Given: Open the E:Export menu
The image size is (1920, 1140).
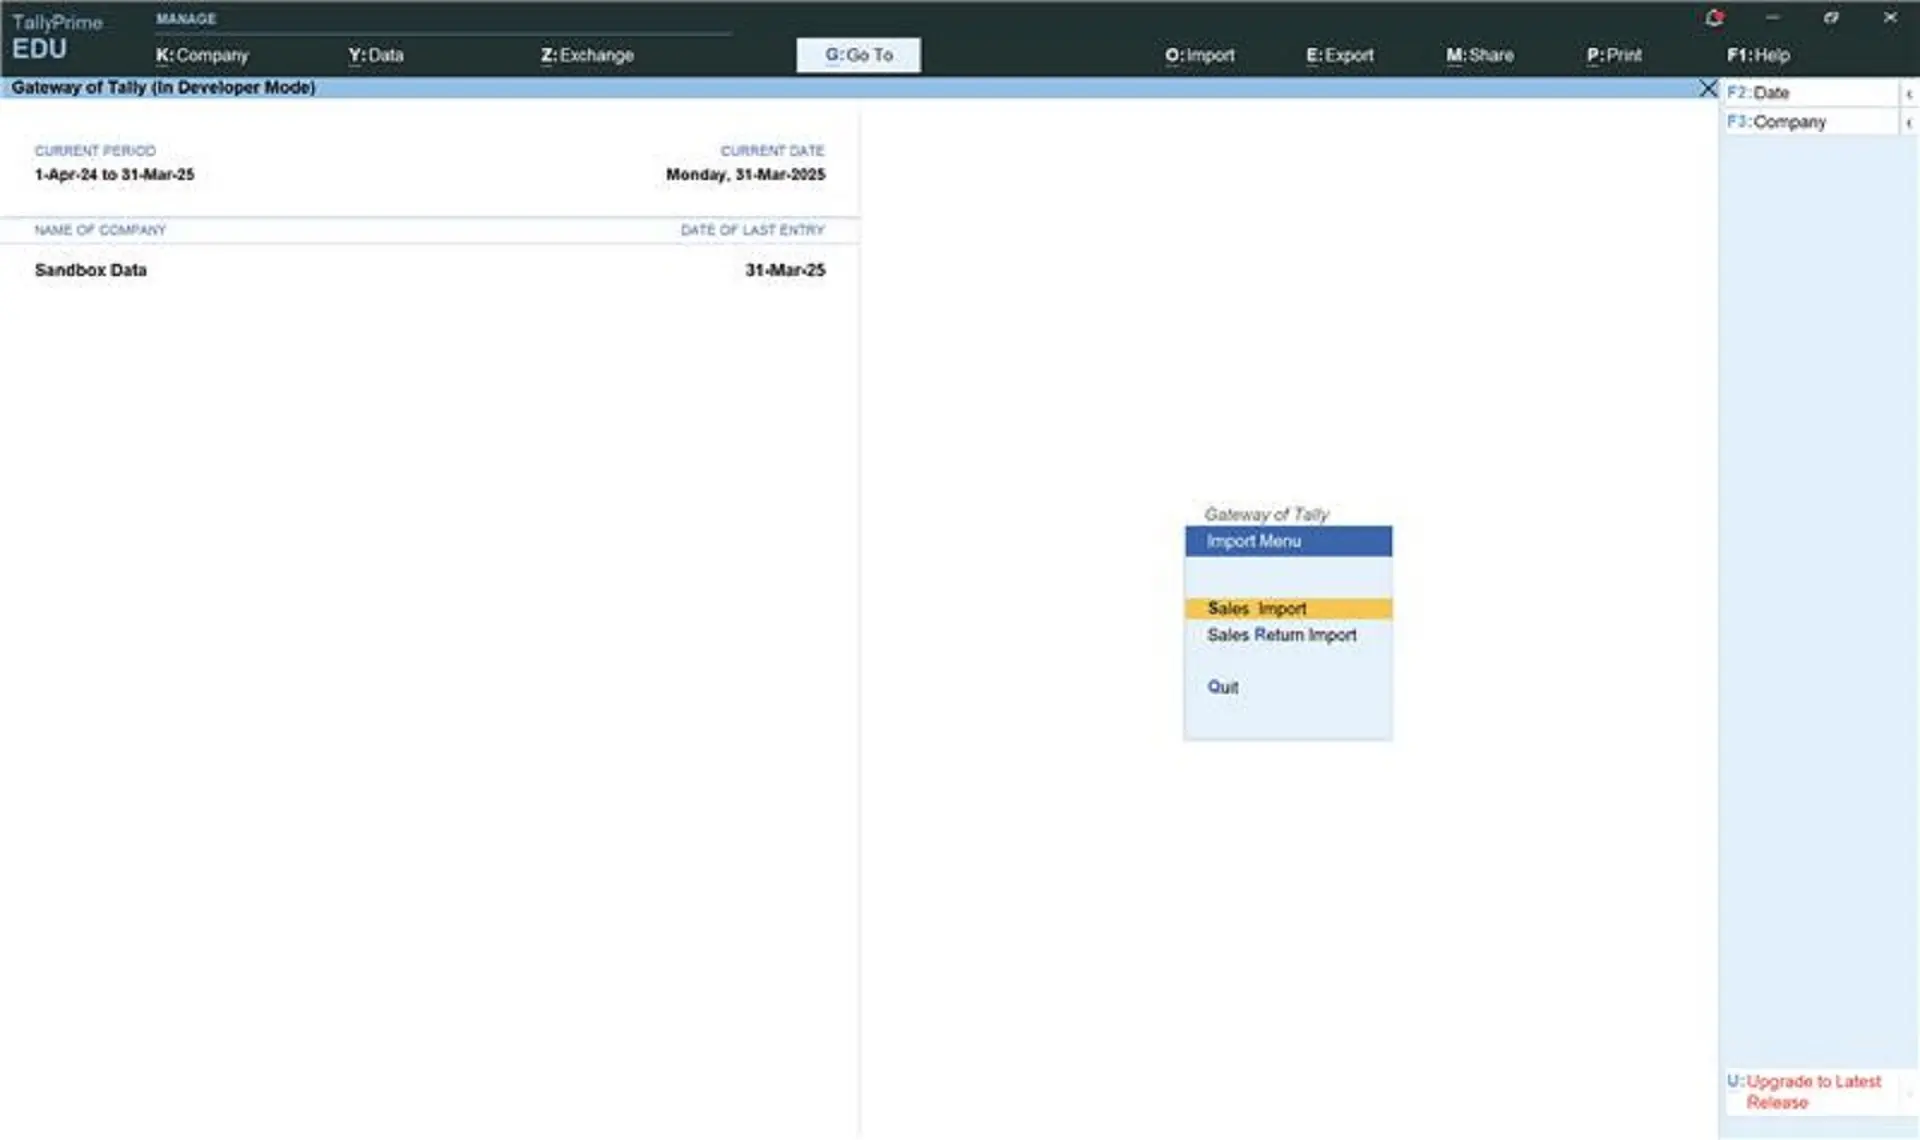Looking at the screenshot, I should [1339, 55].
